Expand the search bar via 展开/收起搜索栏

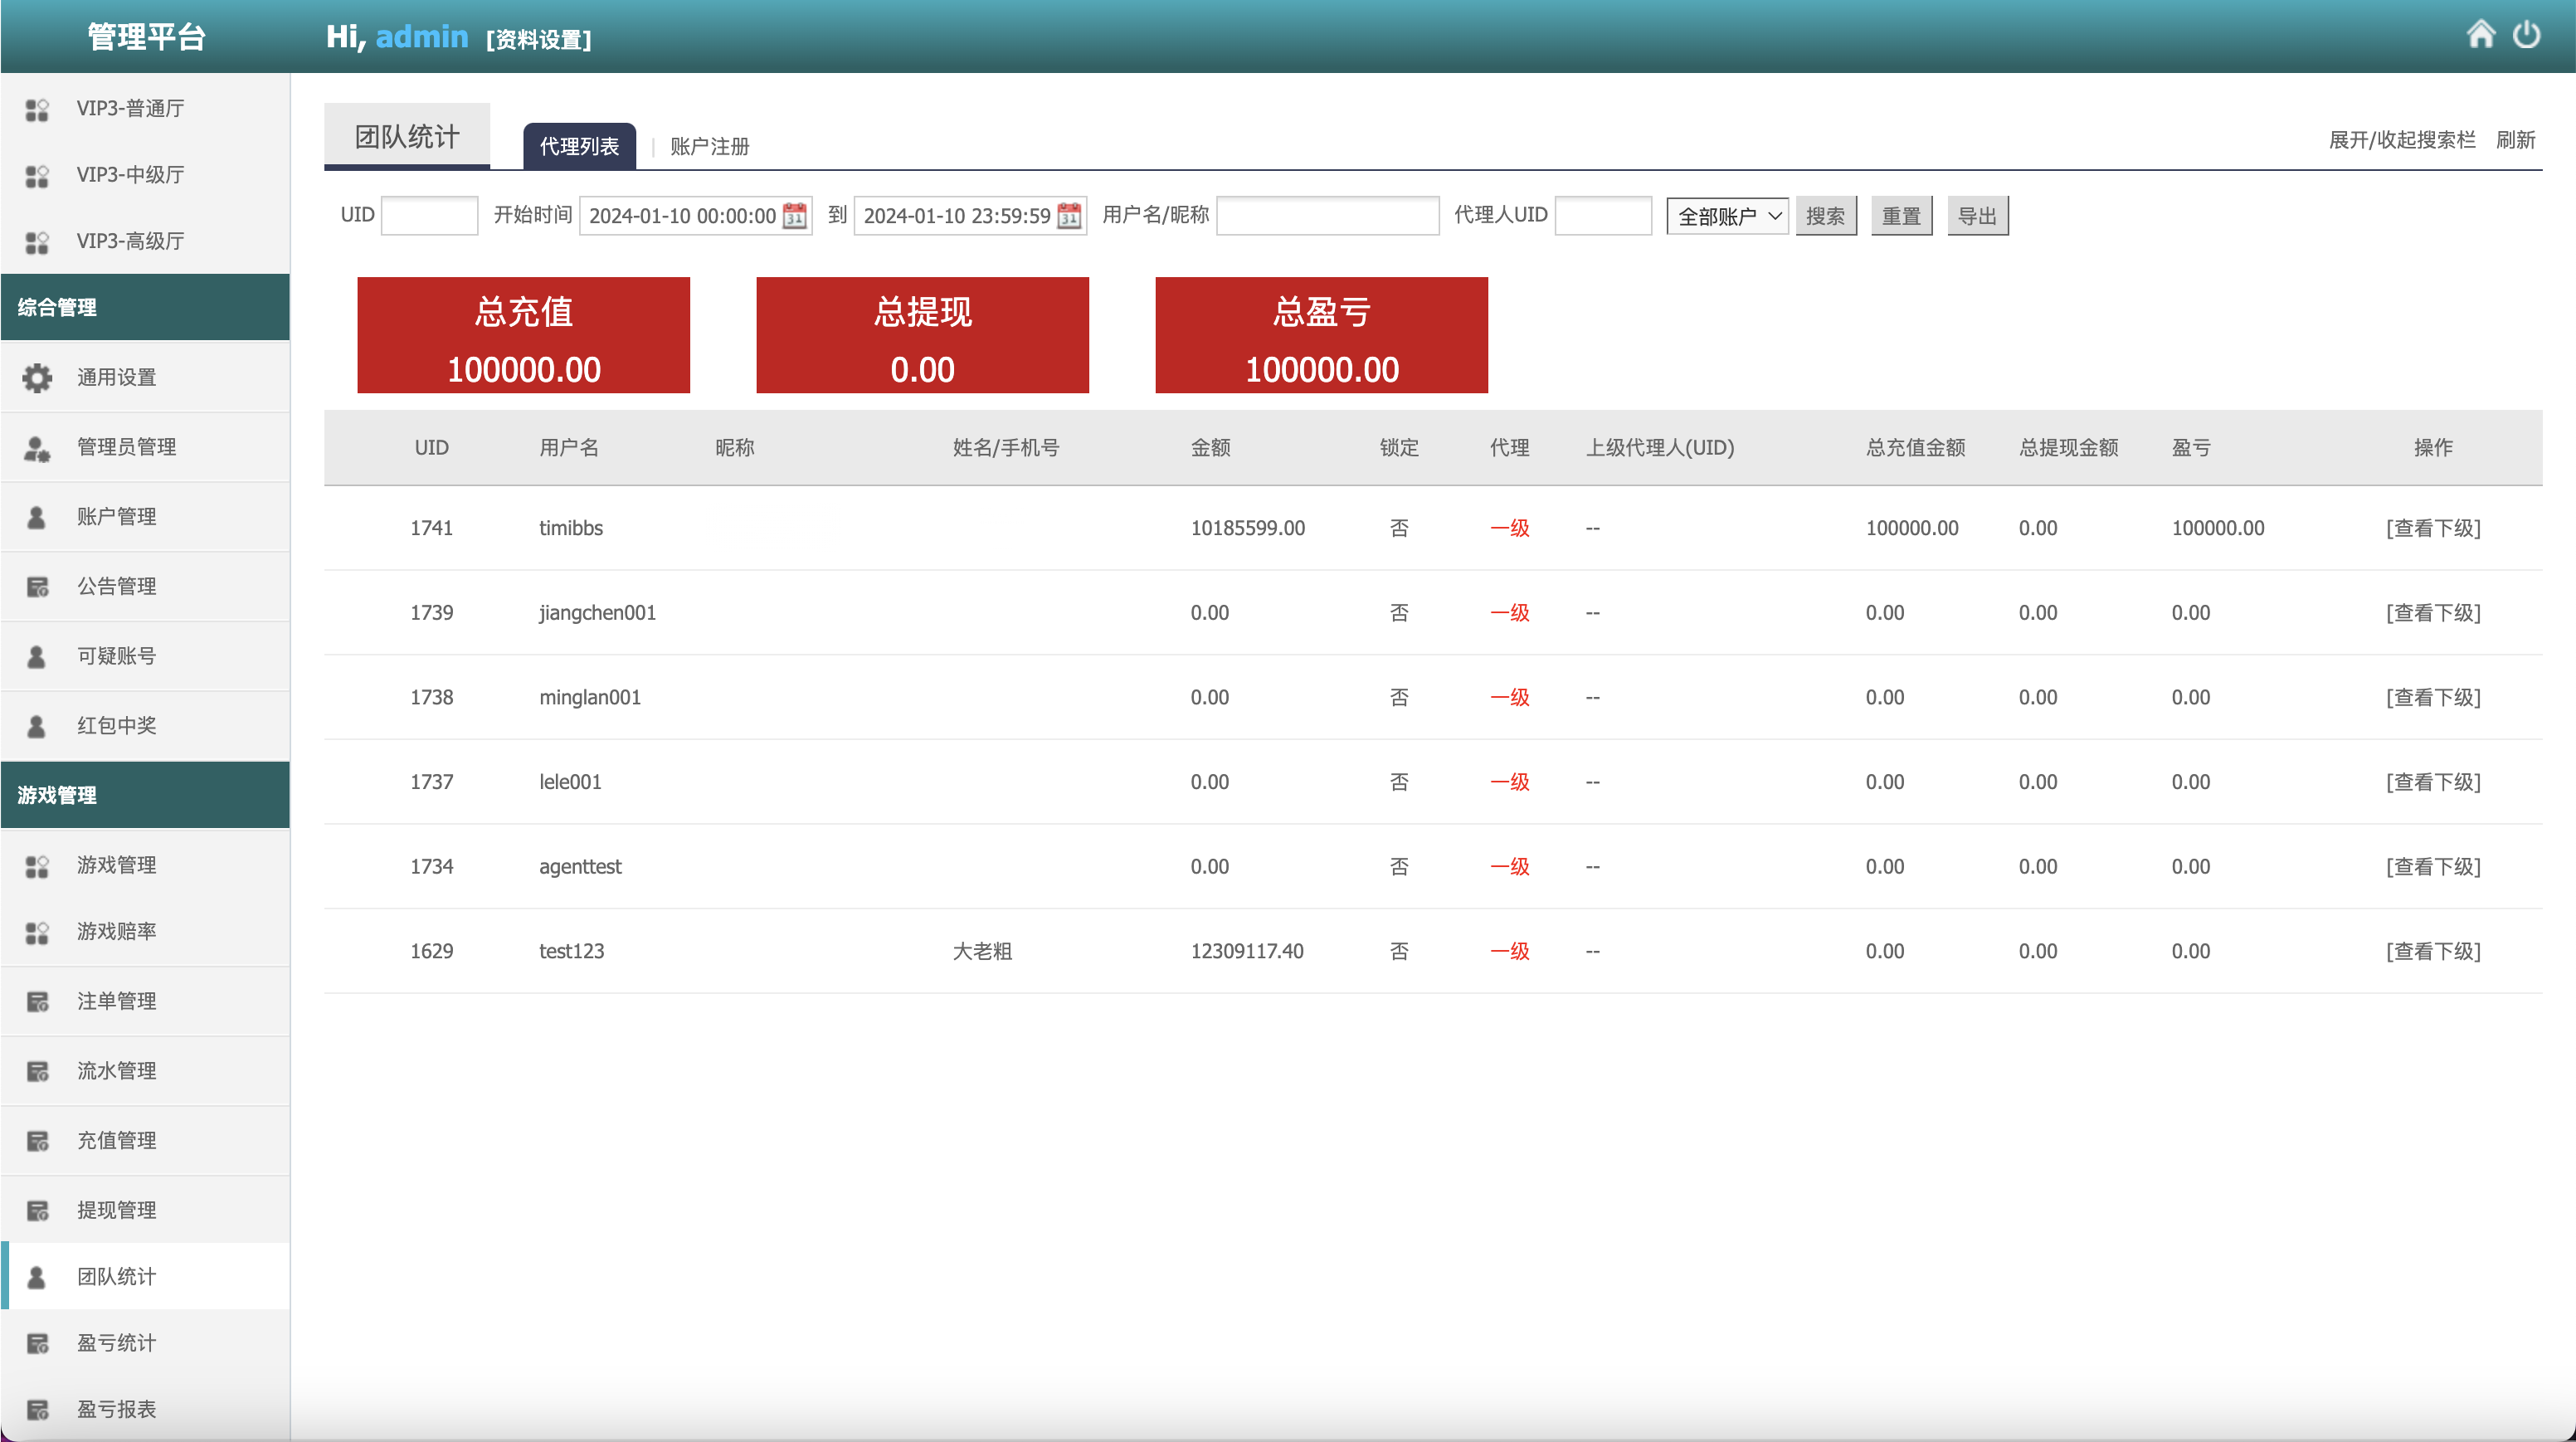coord(2401,140)
